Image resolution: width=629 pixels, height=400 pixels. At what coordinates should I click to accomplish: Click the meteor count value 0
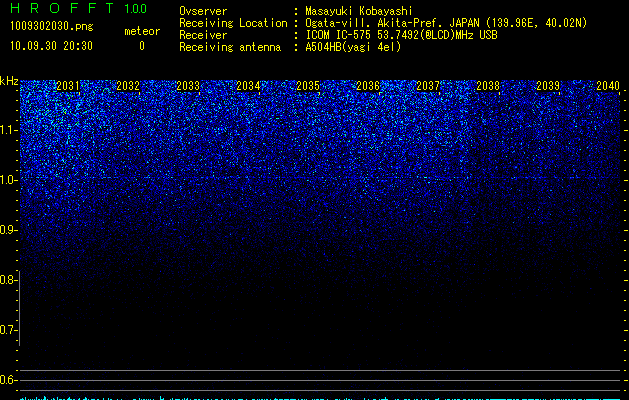click(142, 46)
